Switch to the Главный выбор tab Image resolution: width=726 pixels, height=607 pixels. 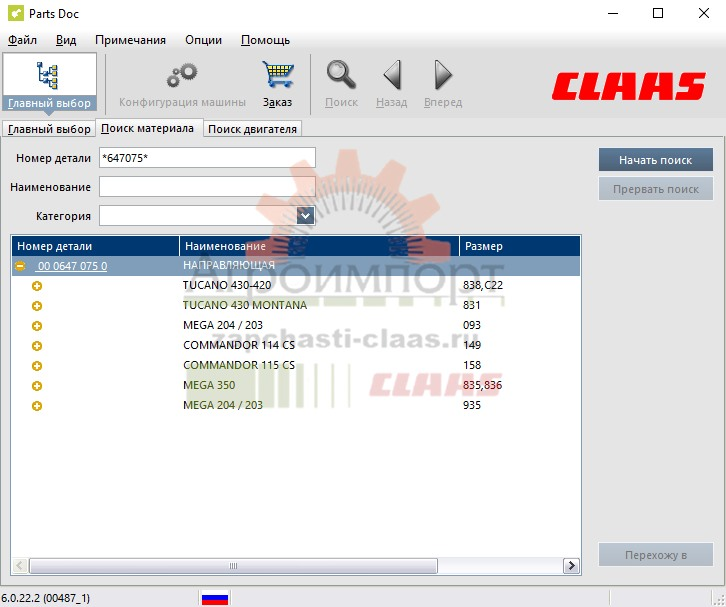tap(49, 129)
